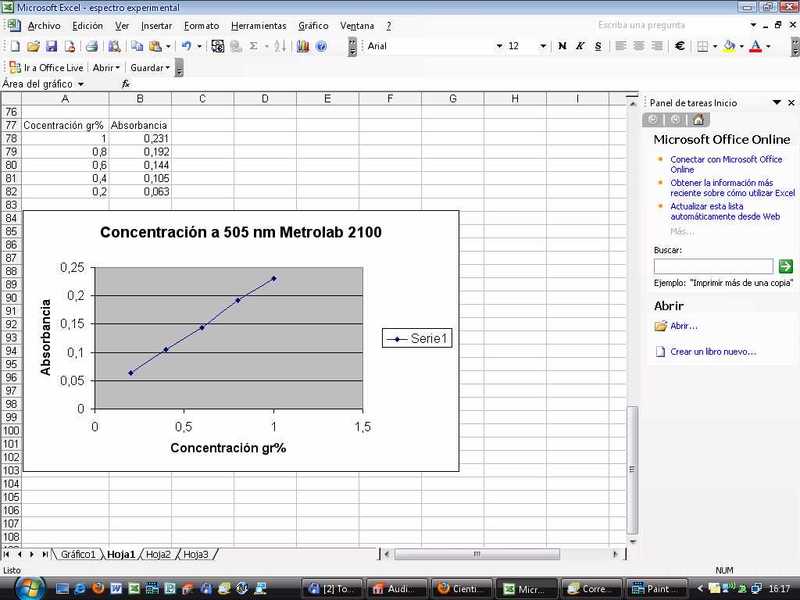Viewport: 800px width, 600px height.
Task: Launch the Chart Wizard icon
Action: [x=304, y=46]
